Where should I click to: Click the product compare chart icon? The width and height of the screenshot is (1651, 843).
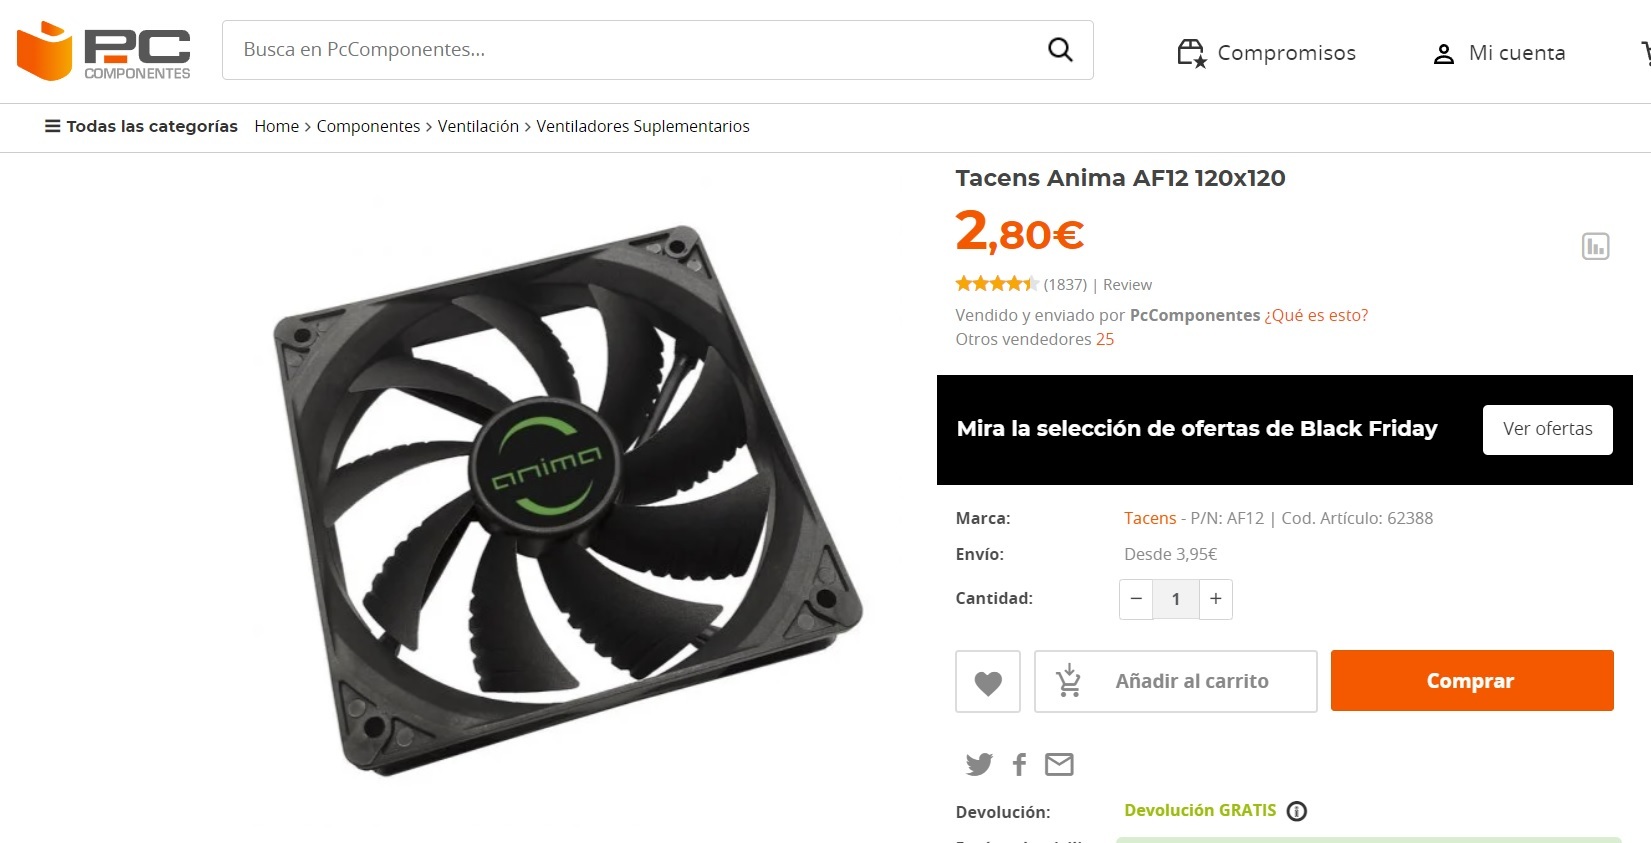point(1595,246)
